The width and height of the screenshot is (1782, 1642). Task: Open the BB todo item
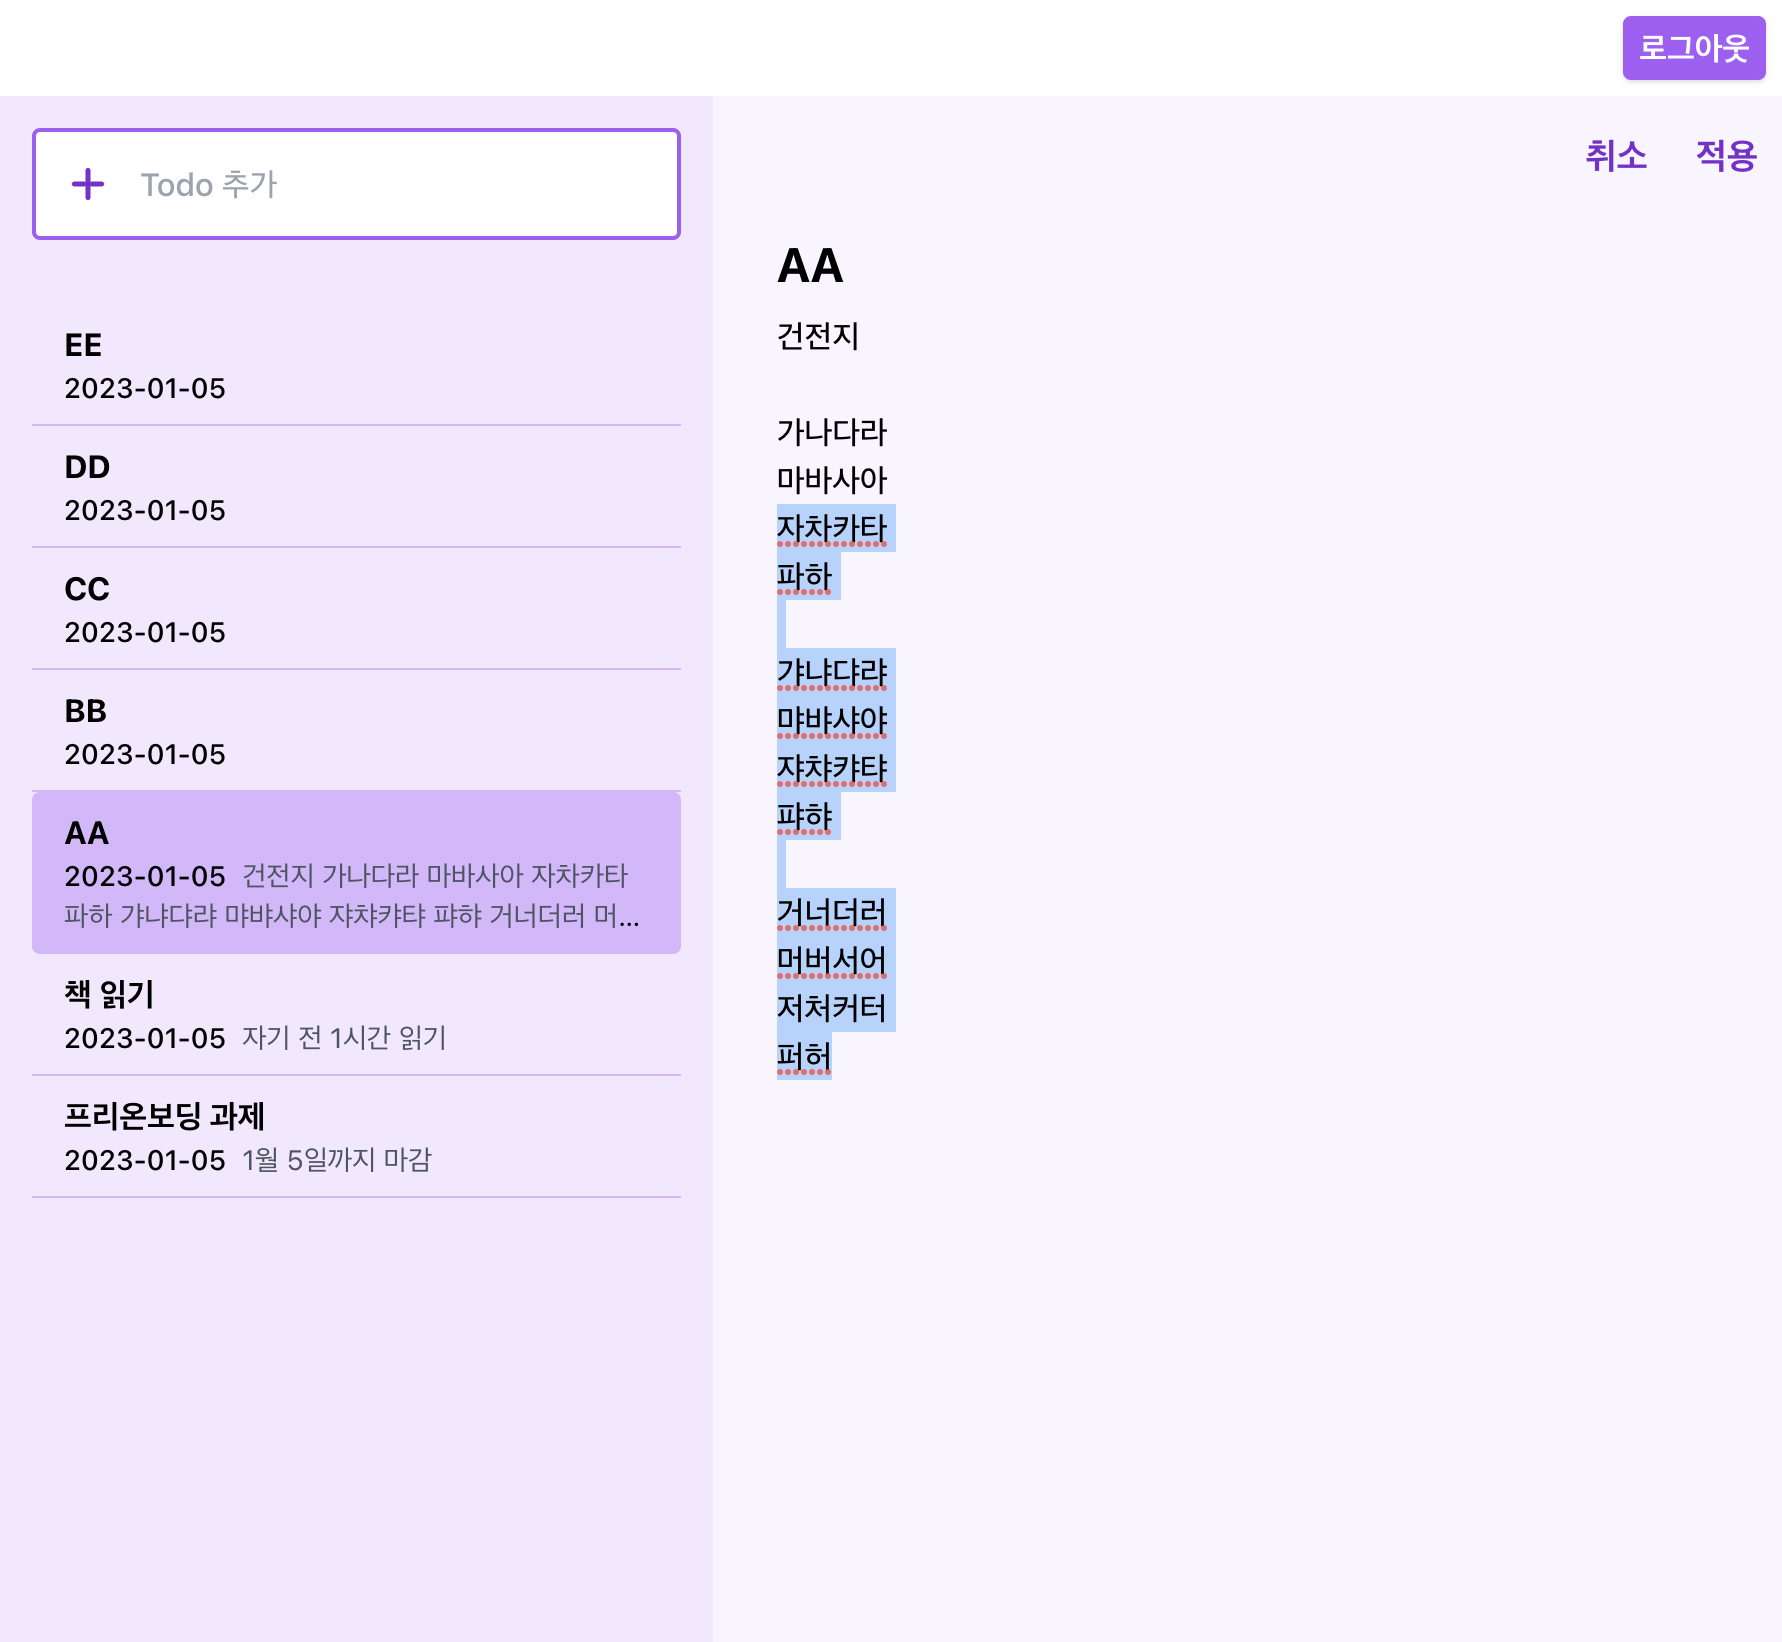pyautogui.click(x=356, y=731)
